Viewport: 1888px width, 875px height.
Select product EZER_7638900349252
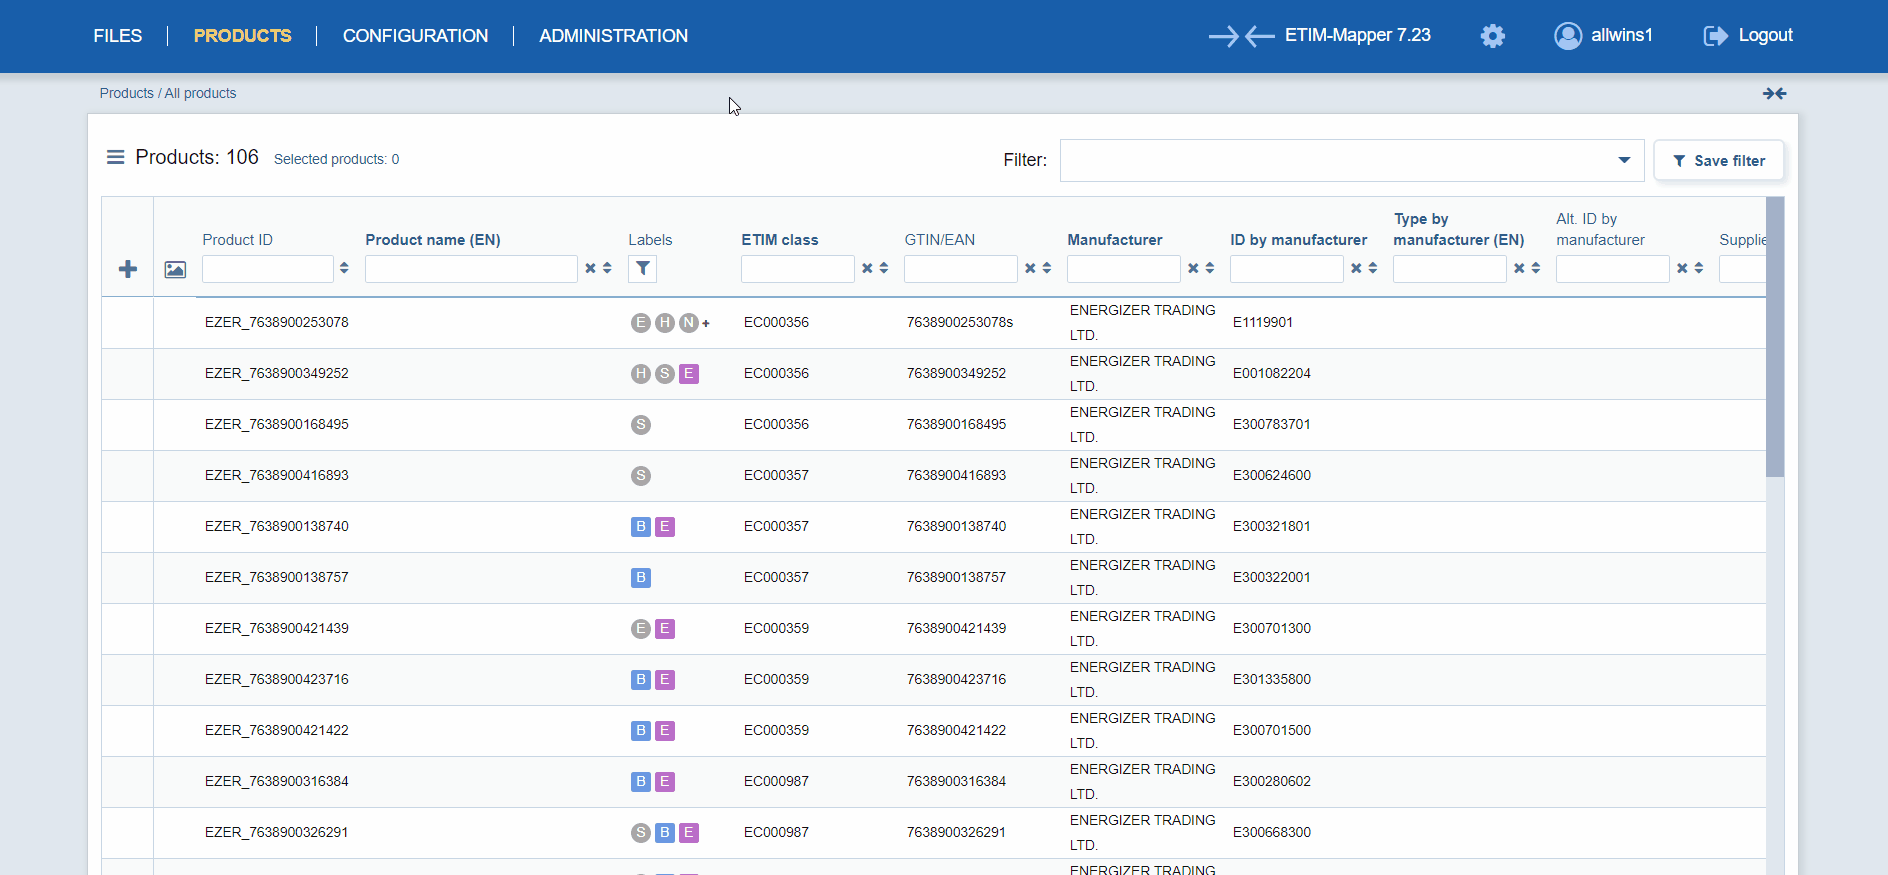click(x=277, y=373)
